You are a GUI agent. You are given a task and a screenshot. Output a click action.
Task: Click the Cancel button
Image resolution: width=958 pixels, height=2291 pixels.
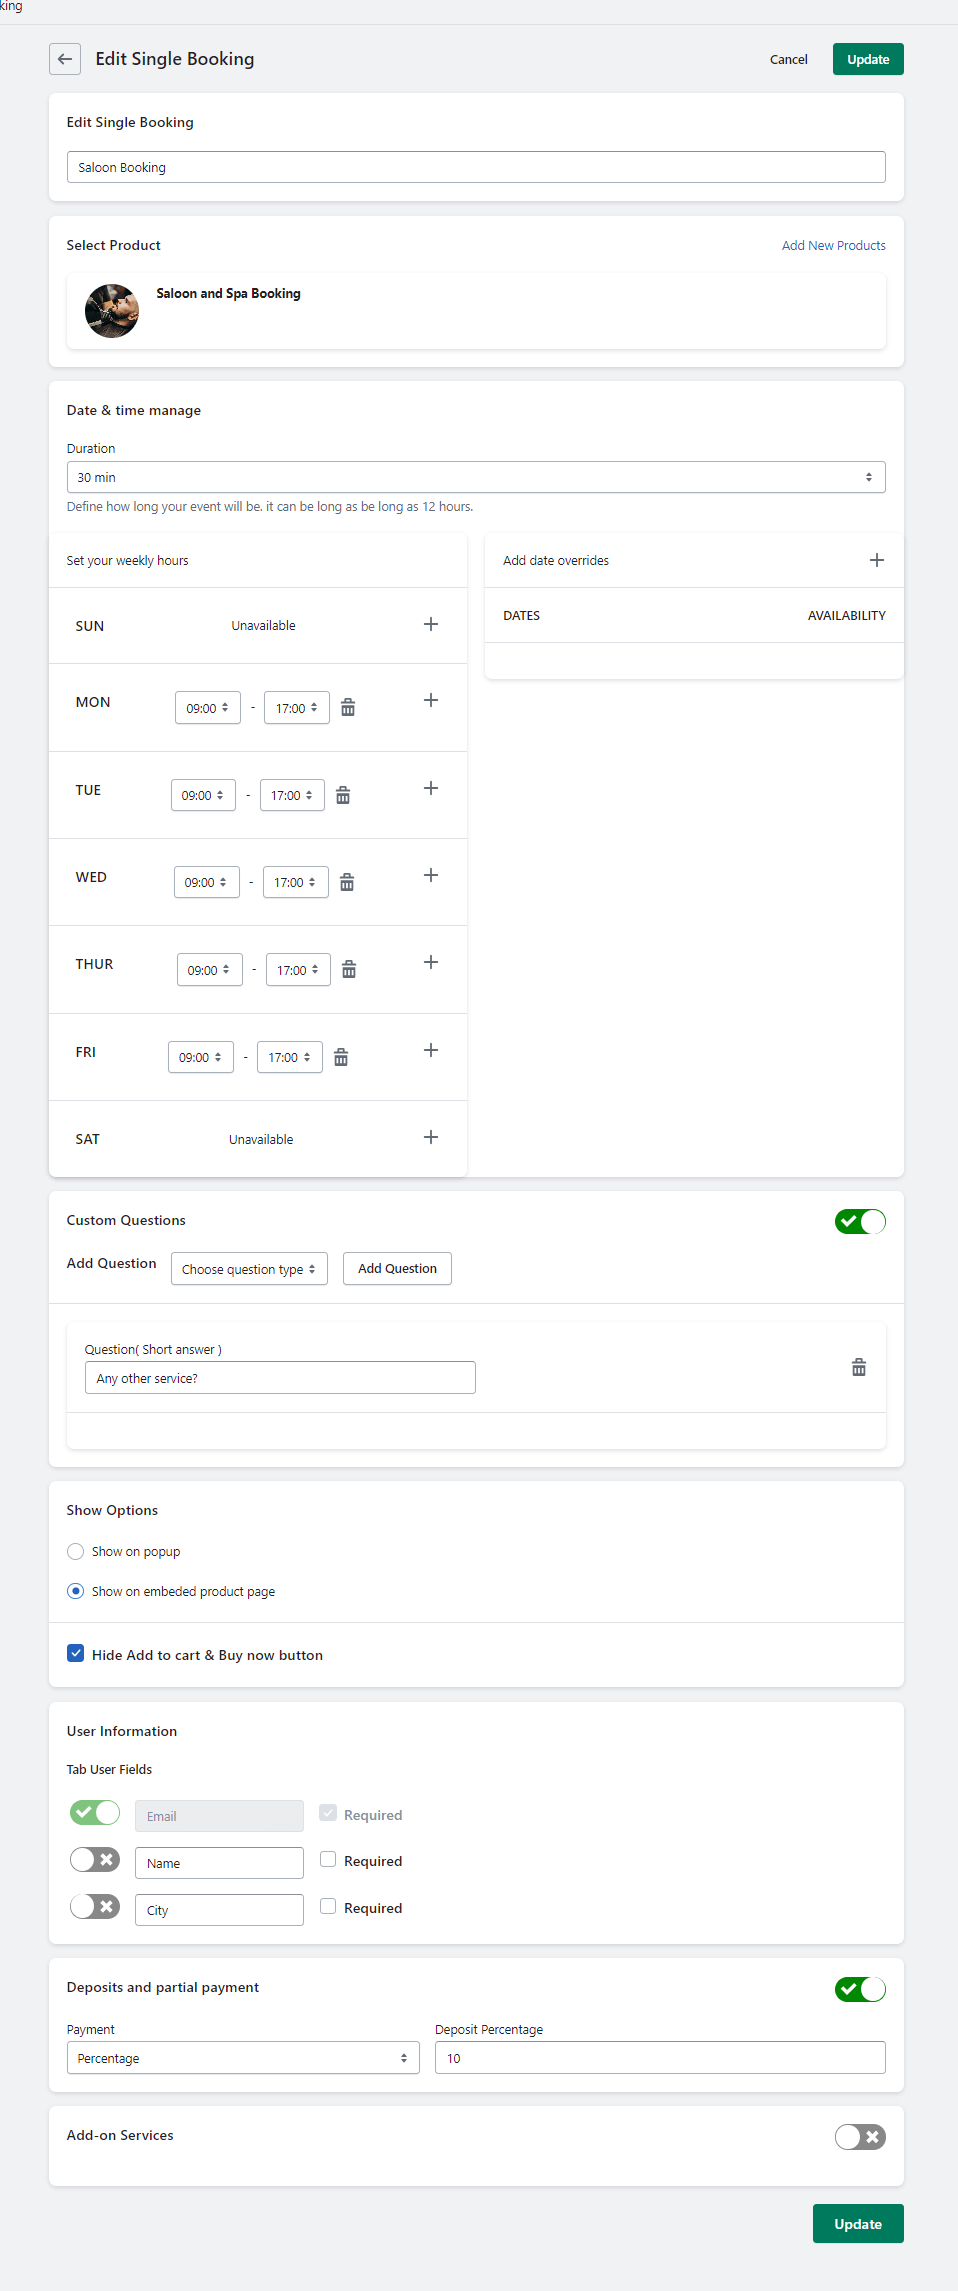click(788, 60)
